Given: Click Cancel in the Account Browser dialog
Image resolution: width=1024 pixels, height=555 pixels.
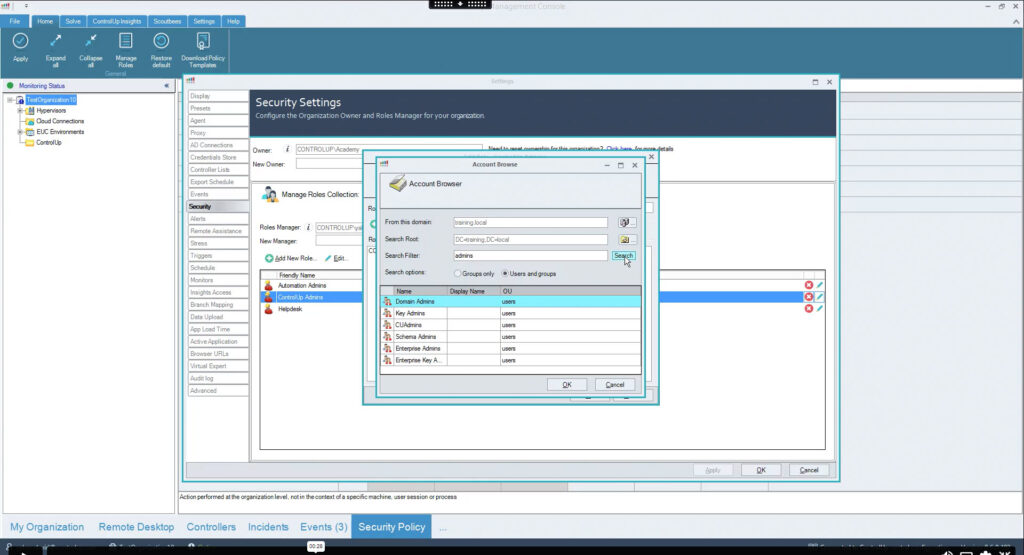Looking at the screenshot, I should (x=614, y=385).
